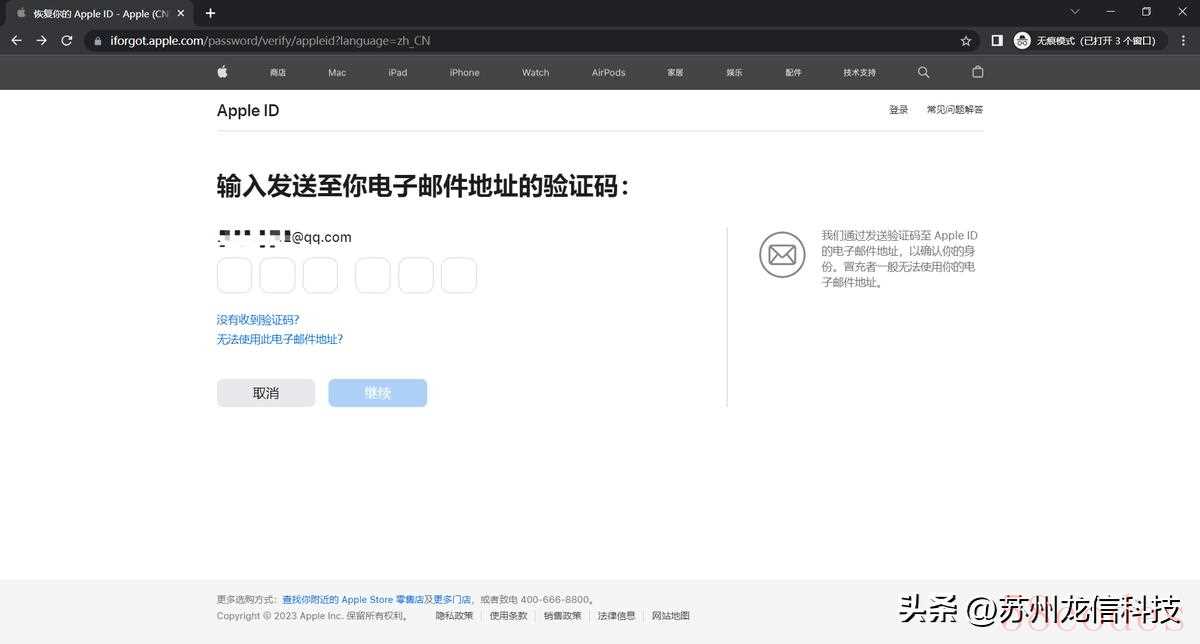Expand the tab search chevron
Viewport: 1200px width, 644px height.
pyautogui.click(x=1075, y=12)
